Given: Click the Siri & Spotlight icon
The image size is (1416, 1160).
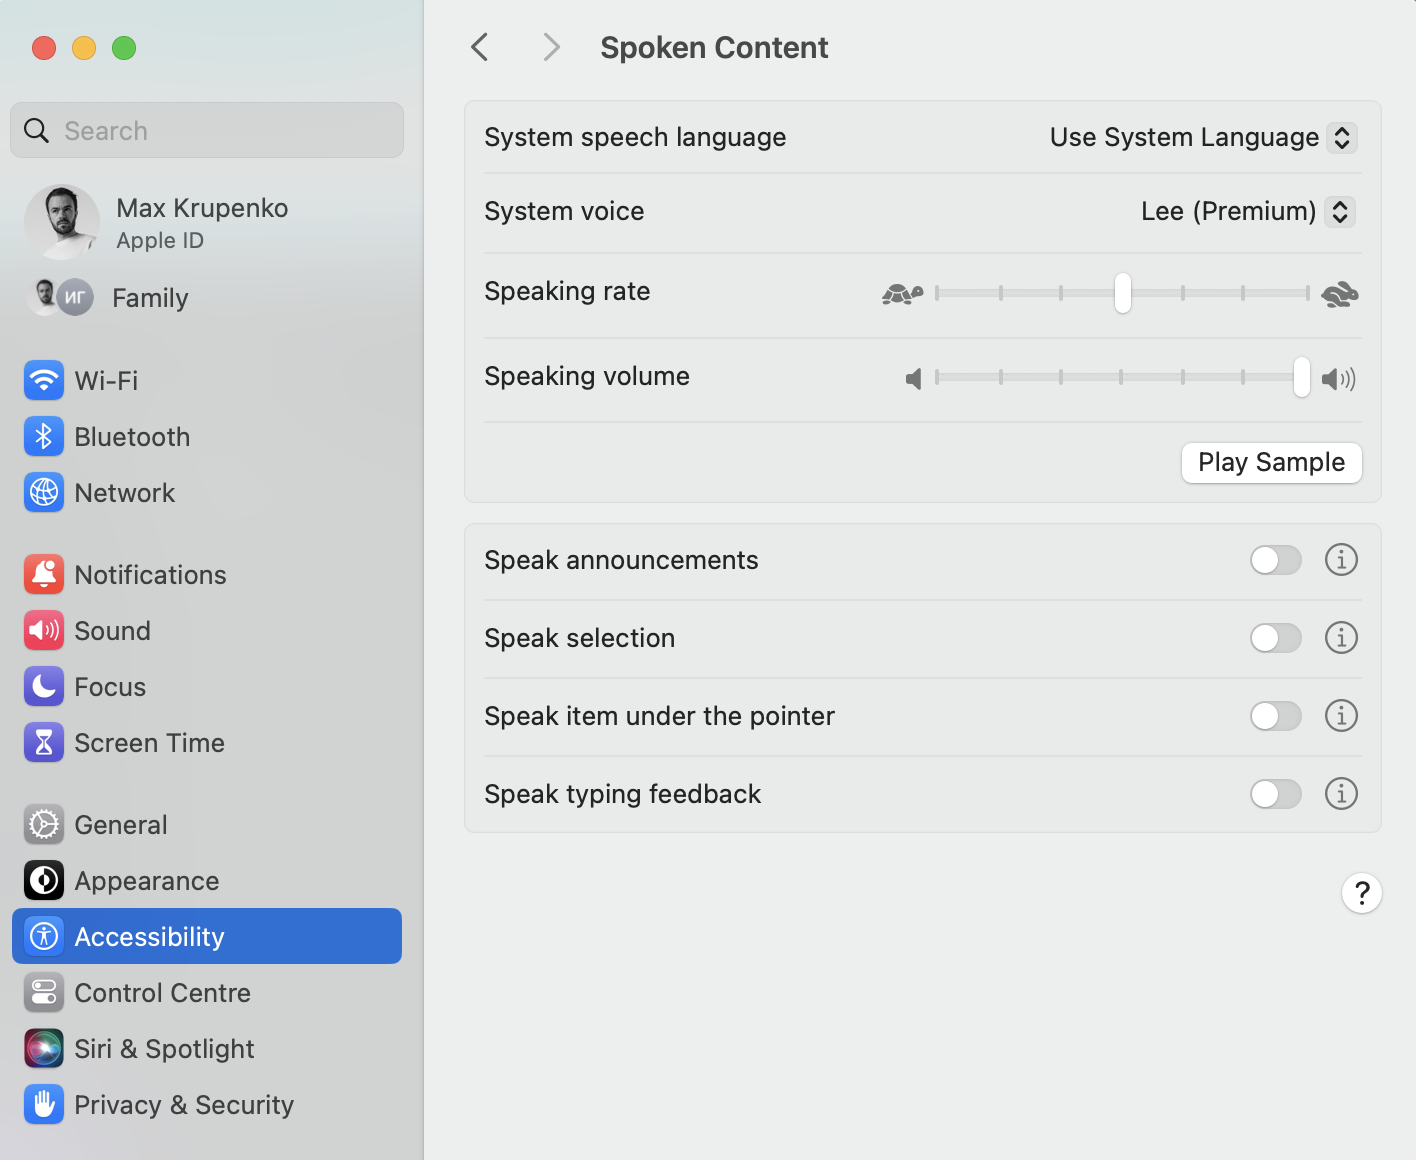Looking at the screenshot, I should (x=44, y=1049).
